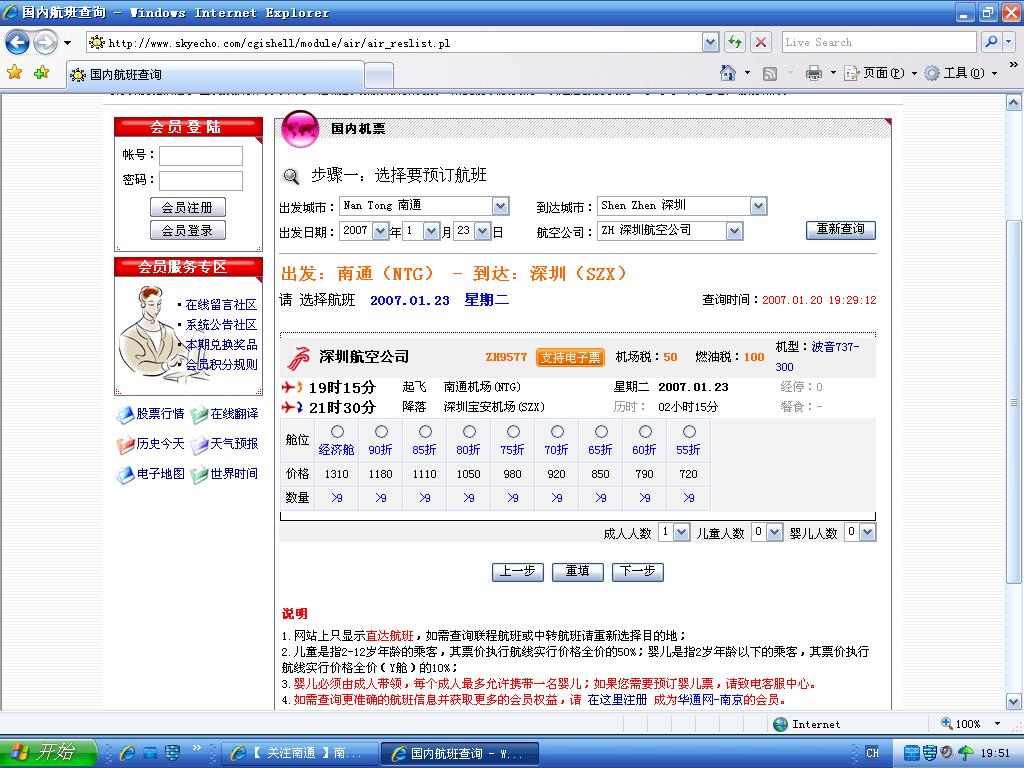This screenshot has height=768, width=1024.
Task: Click the Stop loading icon
Action: (x=761, y=42)
